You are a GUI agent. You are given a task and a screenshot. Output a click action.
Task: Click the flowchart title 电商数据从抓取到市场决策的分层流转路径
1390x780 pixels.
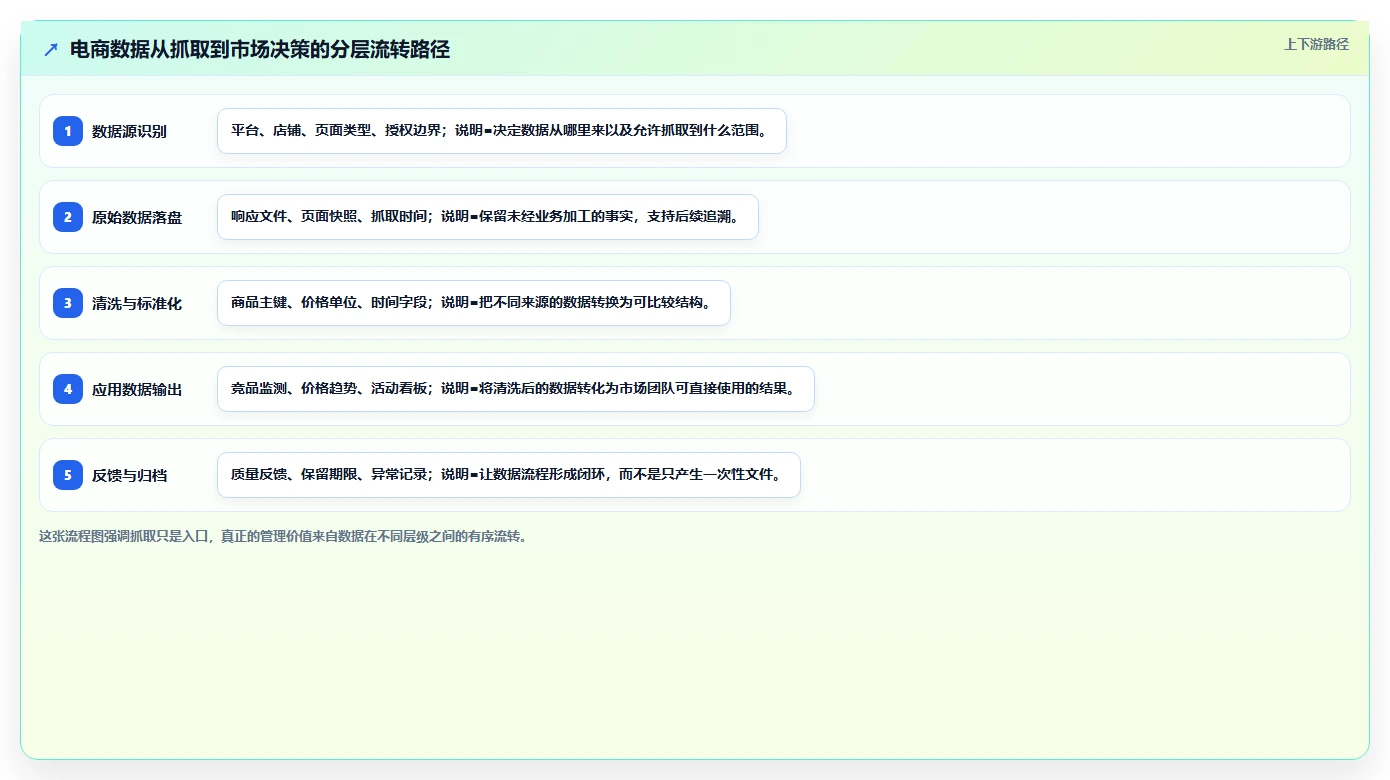pos(260,50)
